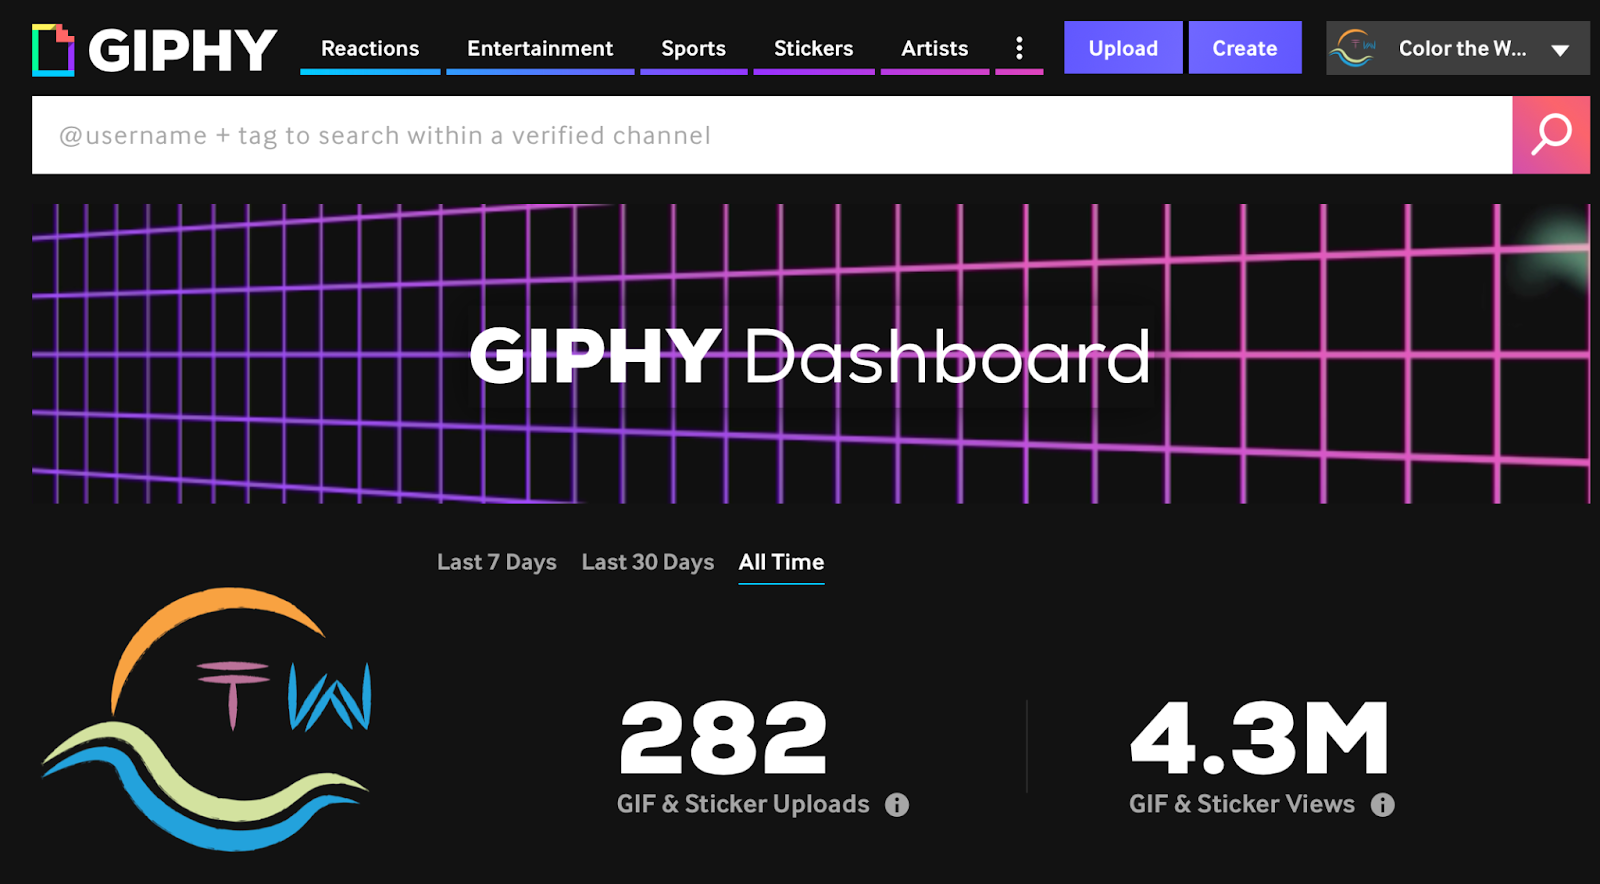Open the Entertainment menu
This screenshot has height=884, width=1600.
540,48
